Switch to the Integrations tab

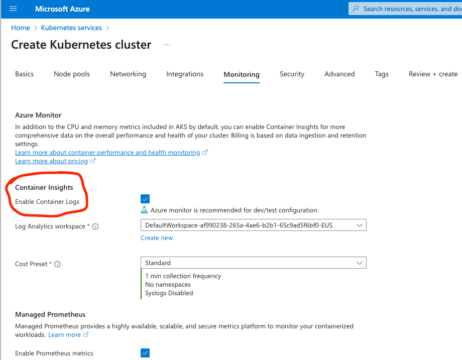185,74
